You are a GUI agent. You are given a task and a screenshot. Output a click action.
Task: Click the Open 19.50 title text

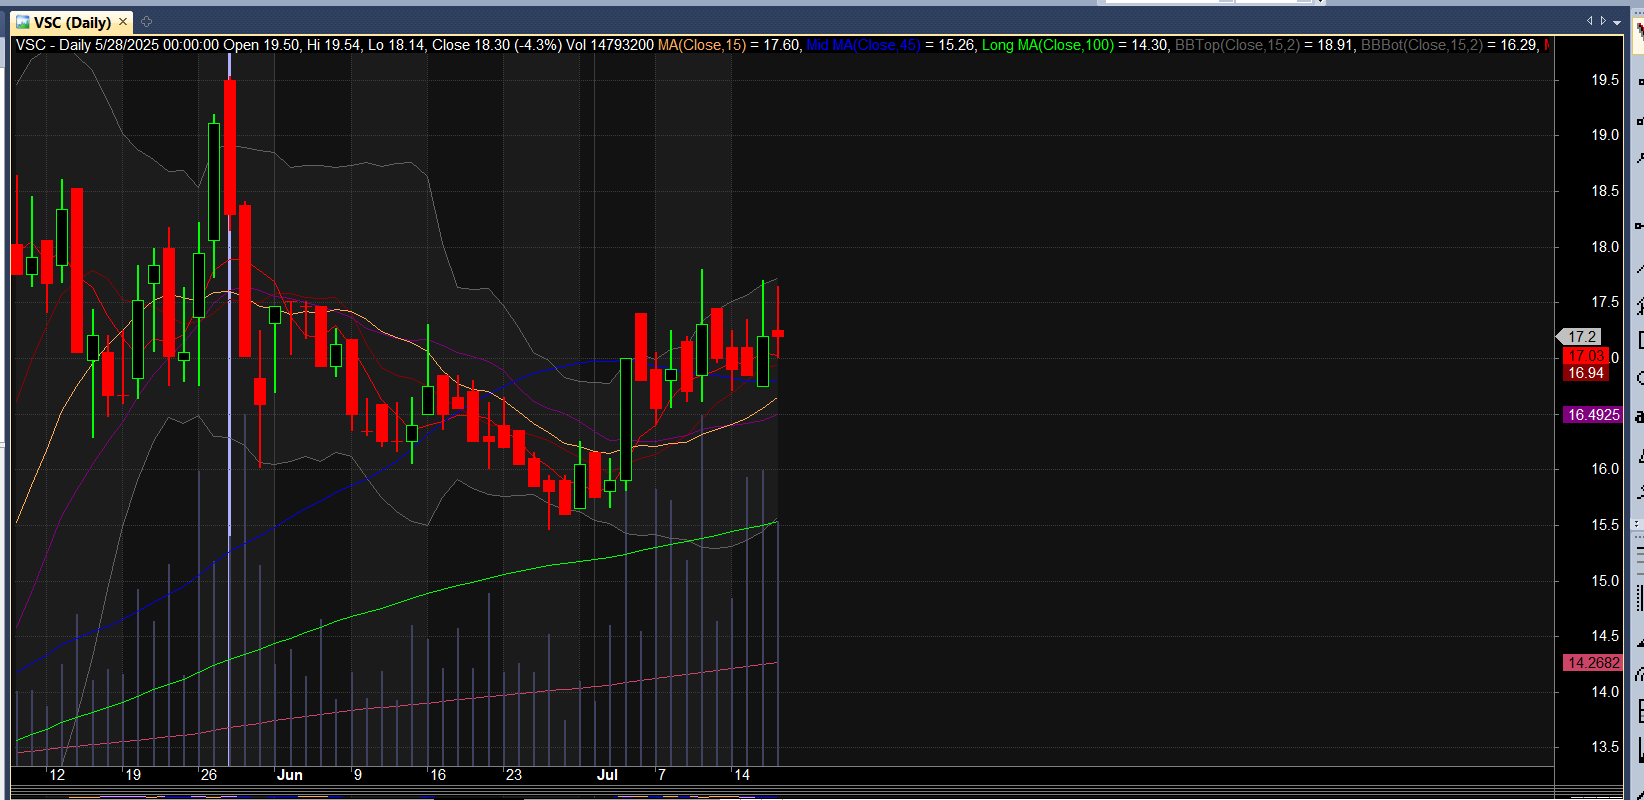click(x=261, y=45)
